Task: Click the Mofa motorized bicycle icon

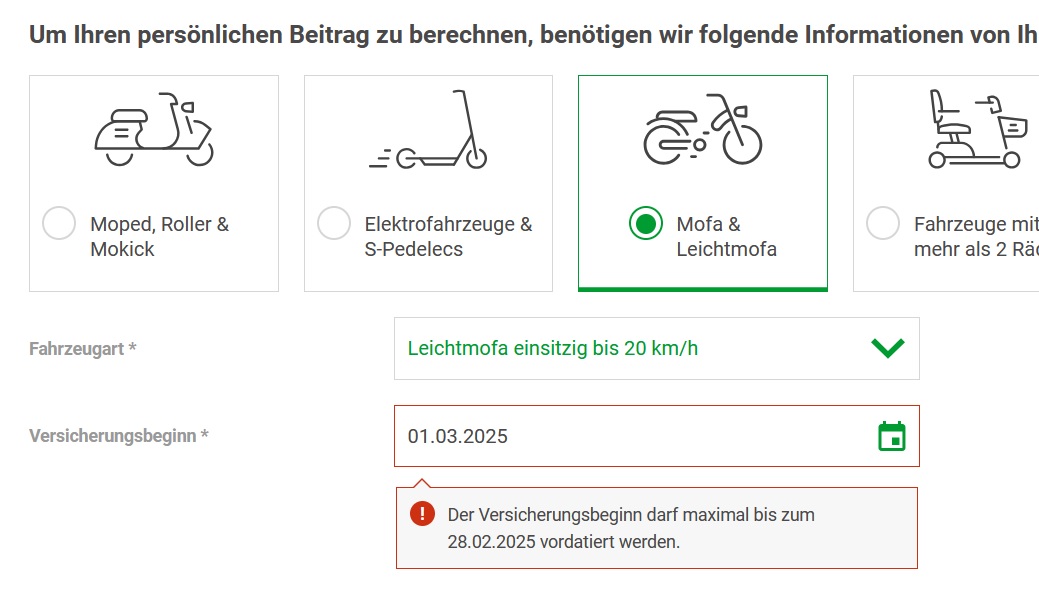Action: click(702, 130)
